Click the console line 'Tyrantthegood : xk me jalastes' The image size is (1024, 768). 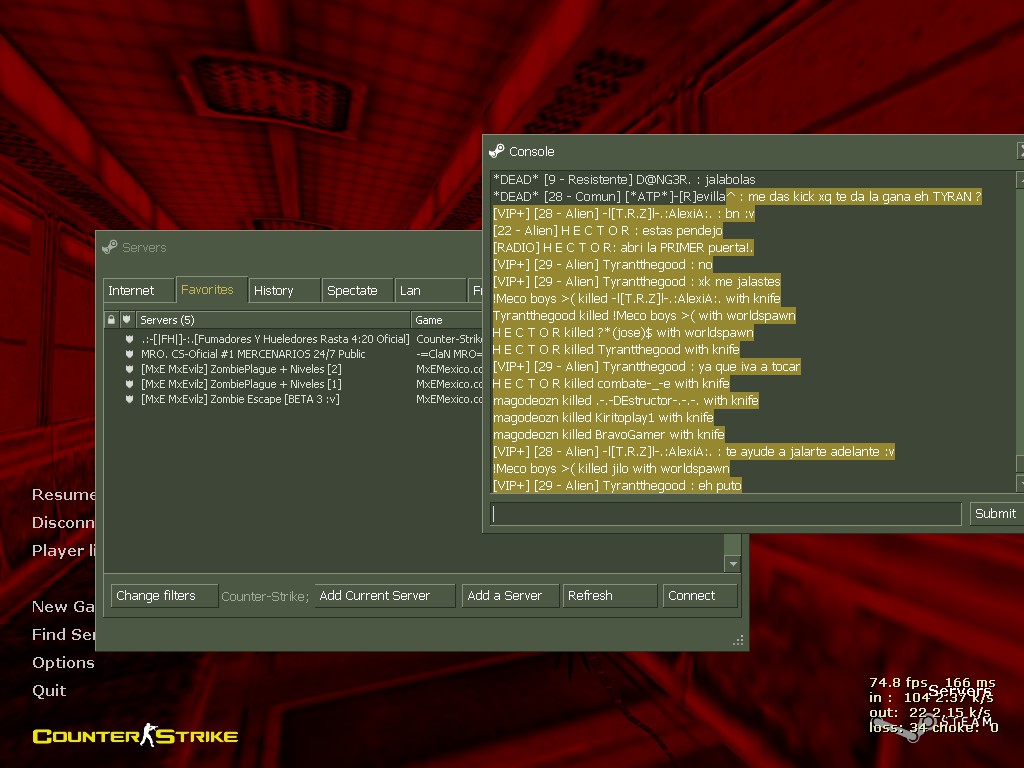(x=636, y=281)
